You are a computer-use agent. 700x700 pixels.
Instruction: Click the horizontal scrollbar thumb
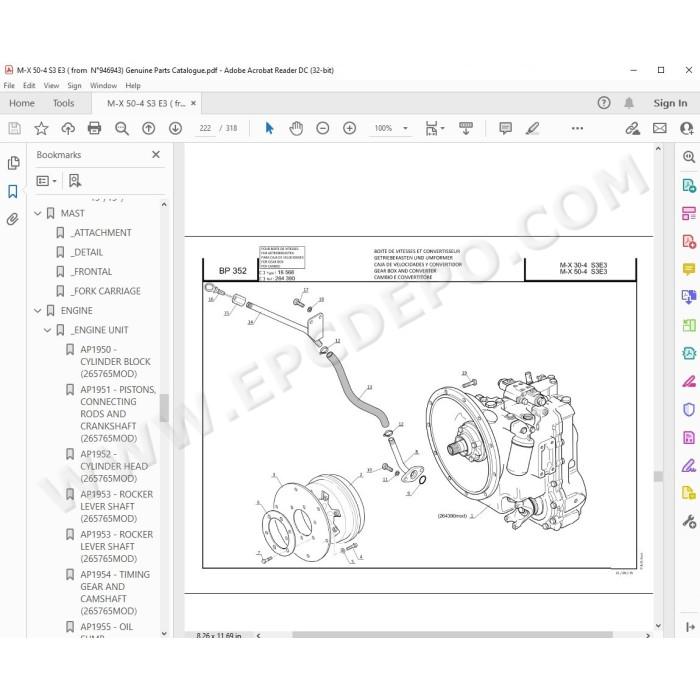coord(452,635)
